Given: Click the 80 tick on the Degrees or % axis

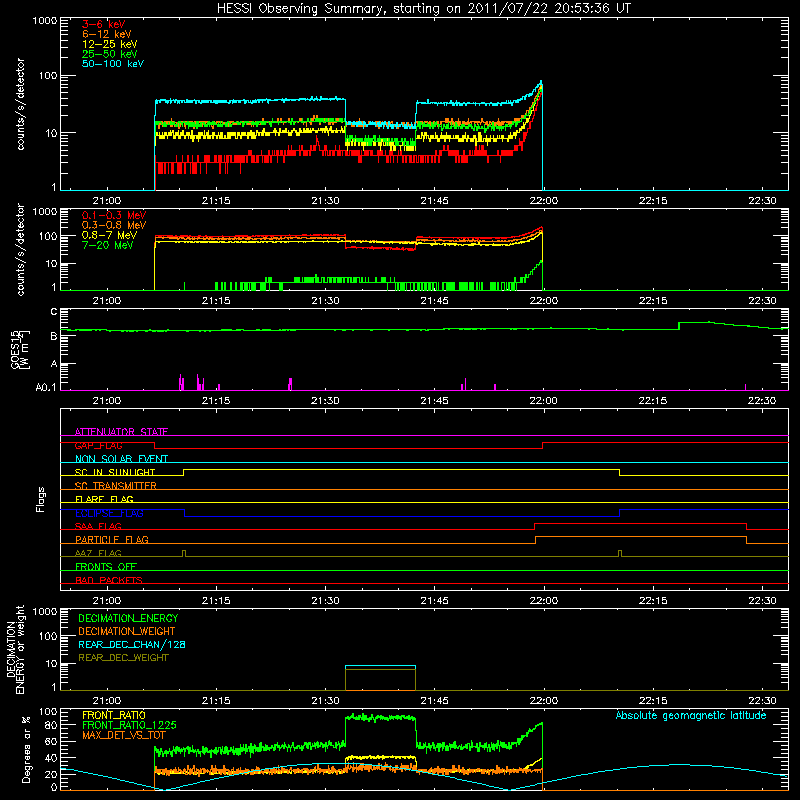Looking at the screenshot, I should click(x=51, y=725).
